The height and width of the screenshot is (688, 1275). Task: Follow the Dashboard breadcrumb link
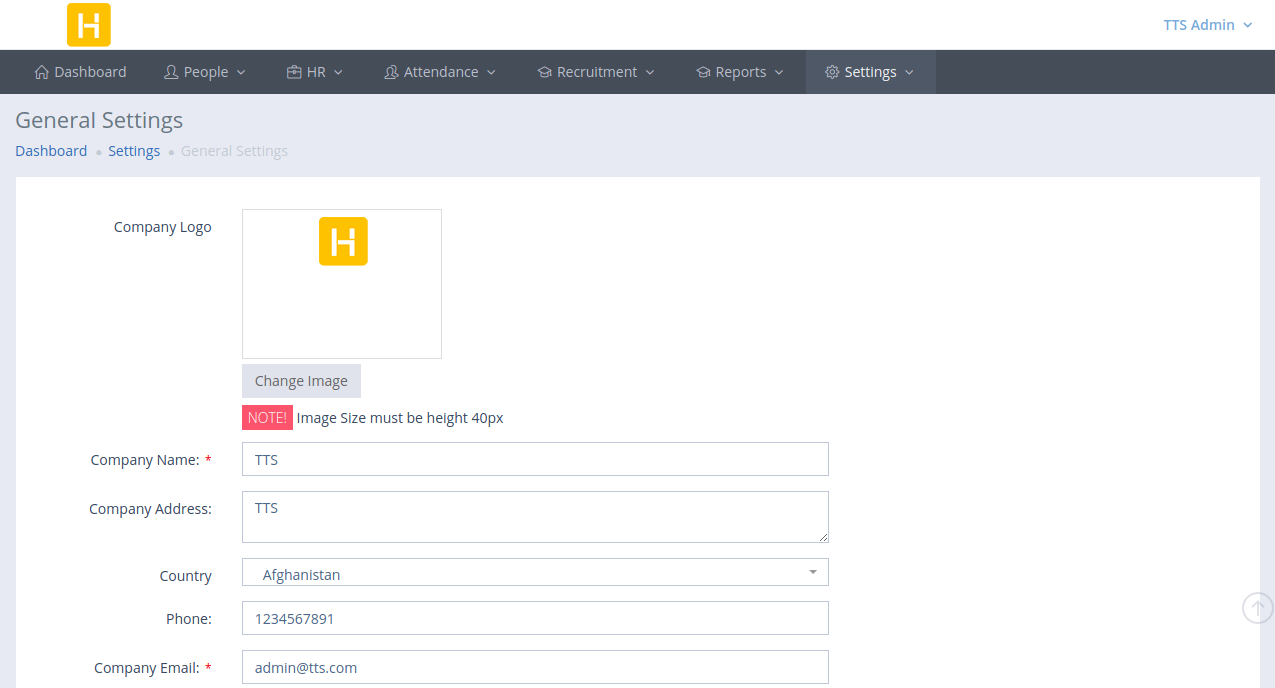pos(51,151)
